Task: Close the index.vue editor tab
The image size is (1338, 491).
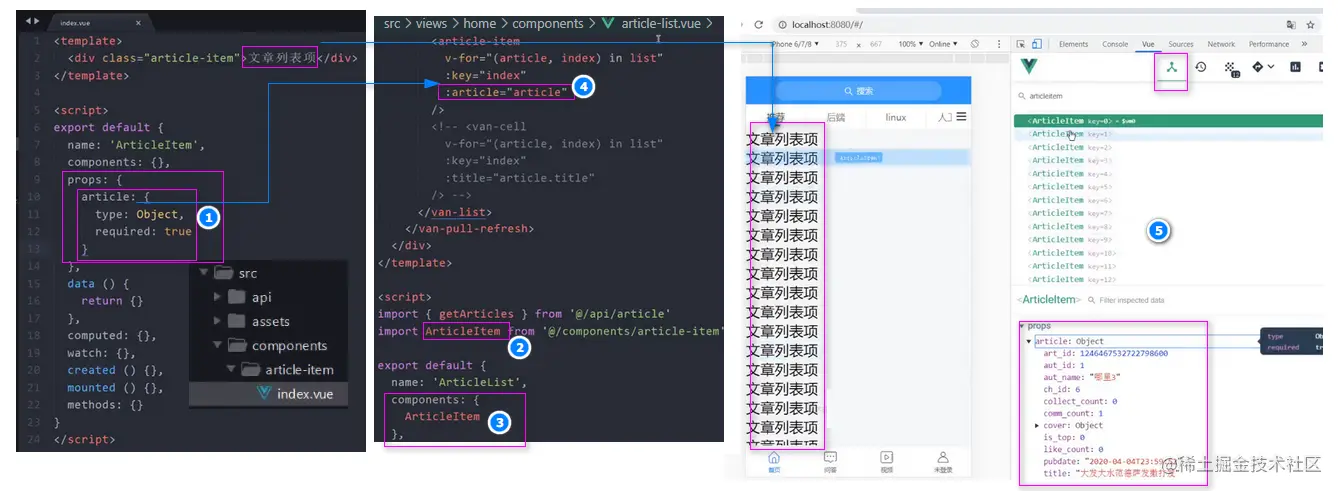Action: point(138,22)
